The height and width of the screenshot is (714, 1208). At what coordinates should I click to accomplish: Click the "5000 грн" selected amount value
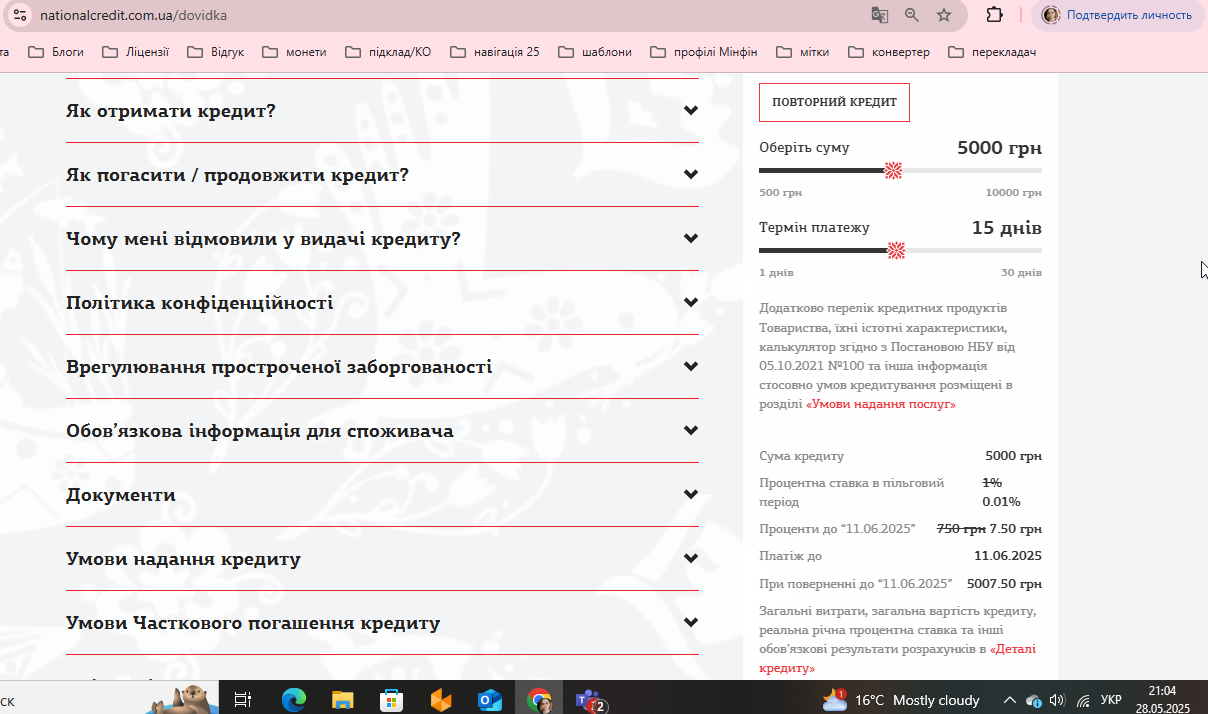pyautogui.click(x=999, y=148)
